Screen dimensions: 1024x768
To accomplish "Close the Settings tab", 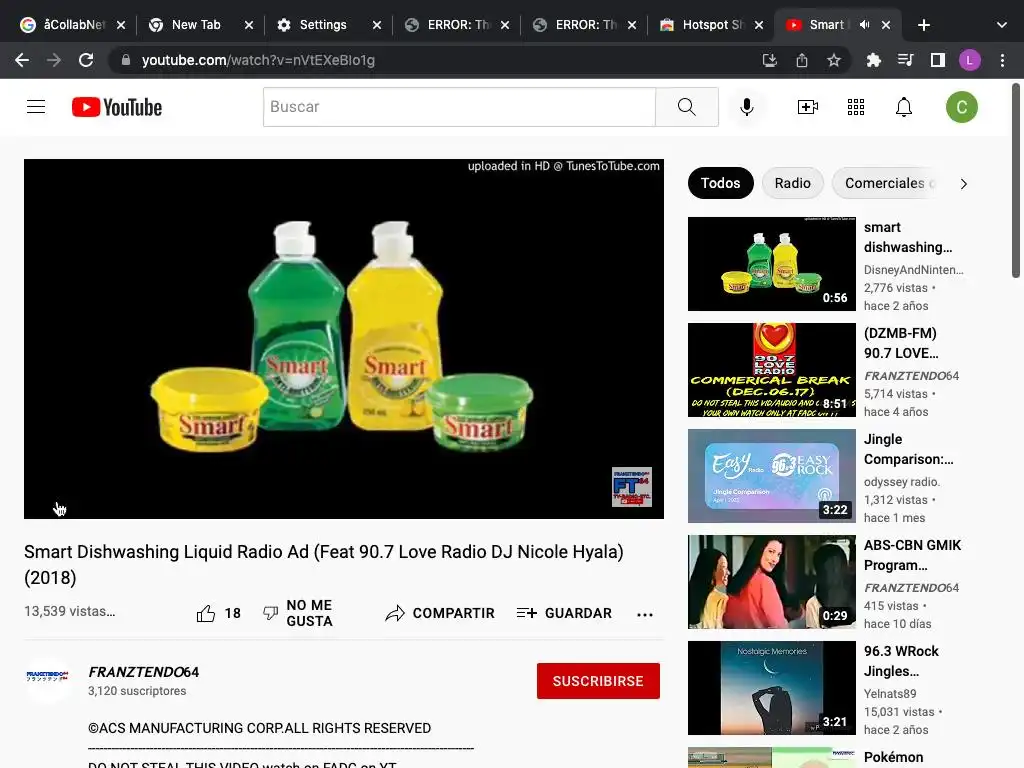I will tap(377, 25).
